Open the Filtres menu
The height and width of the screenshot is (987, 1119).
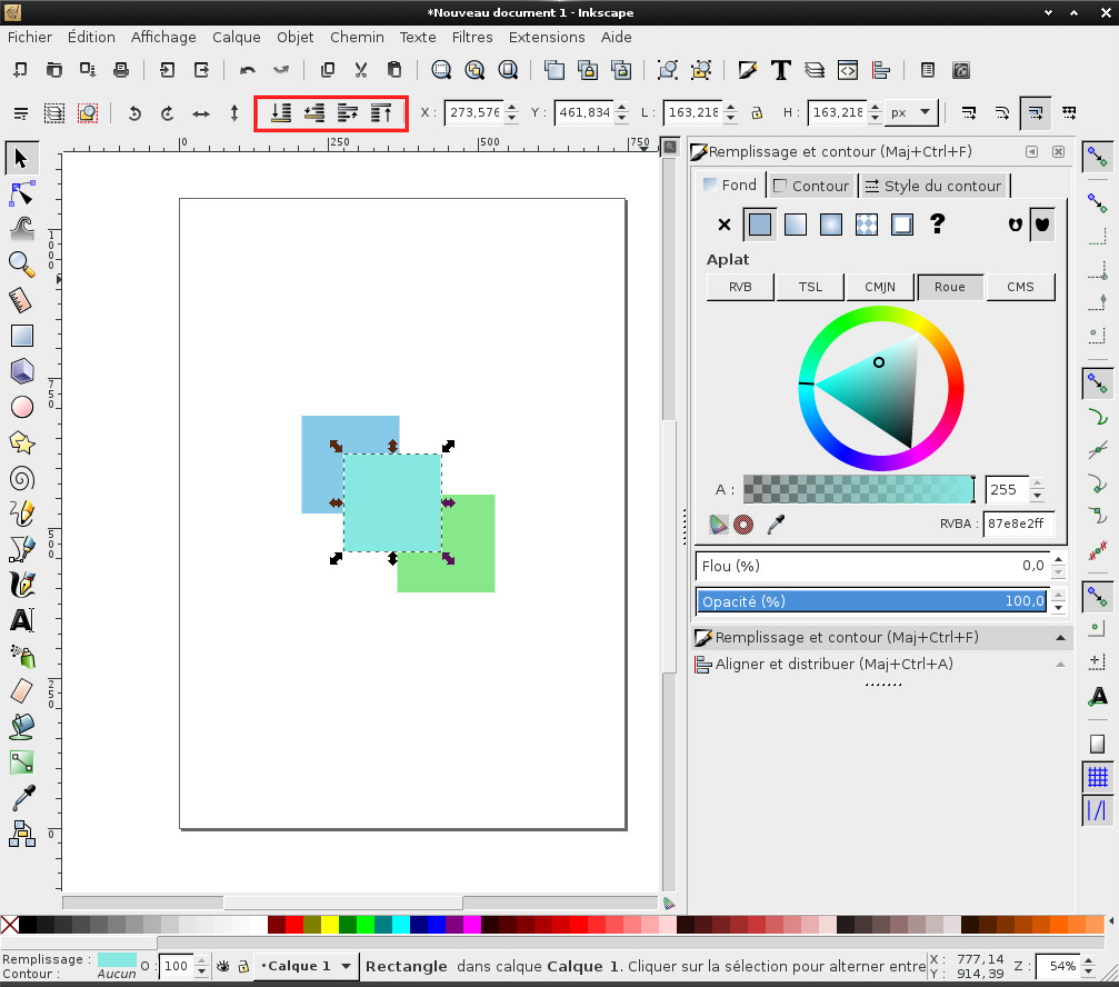pyautogui.click(x=472, y=37)
